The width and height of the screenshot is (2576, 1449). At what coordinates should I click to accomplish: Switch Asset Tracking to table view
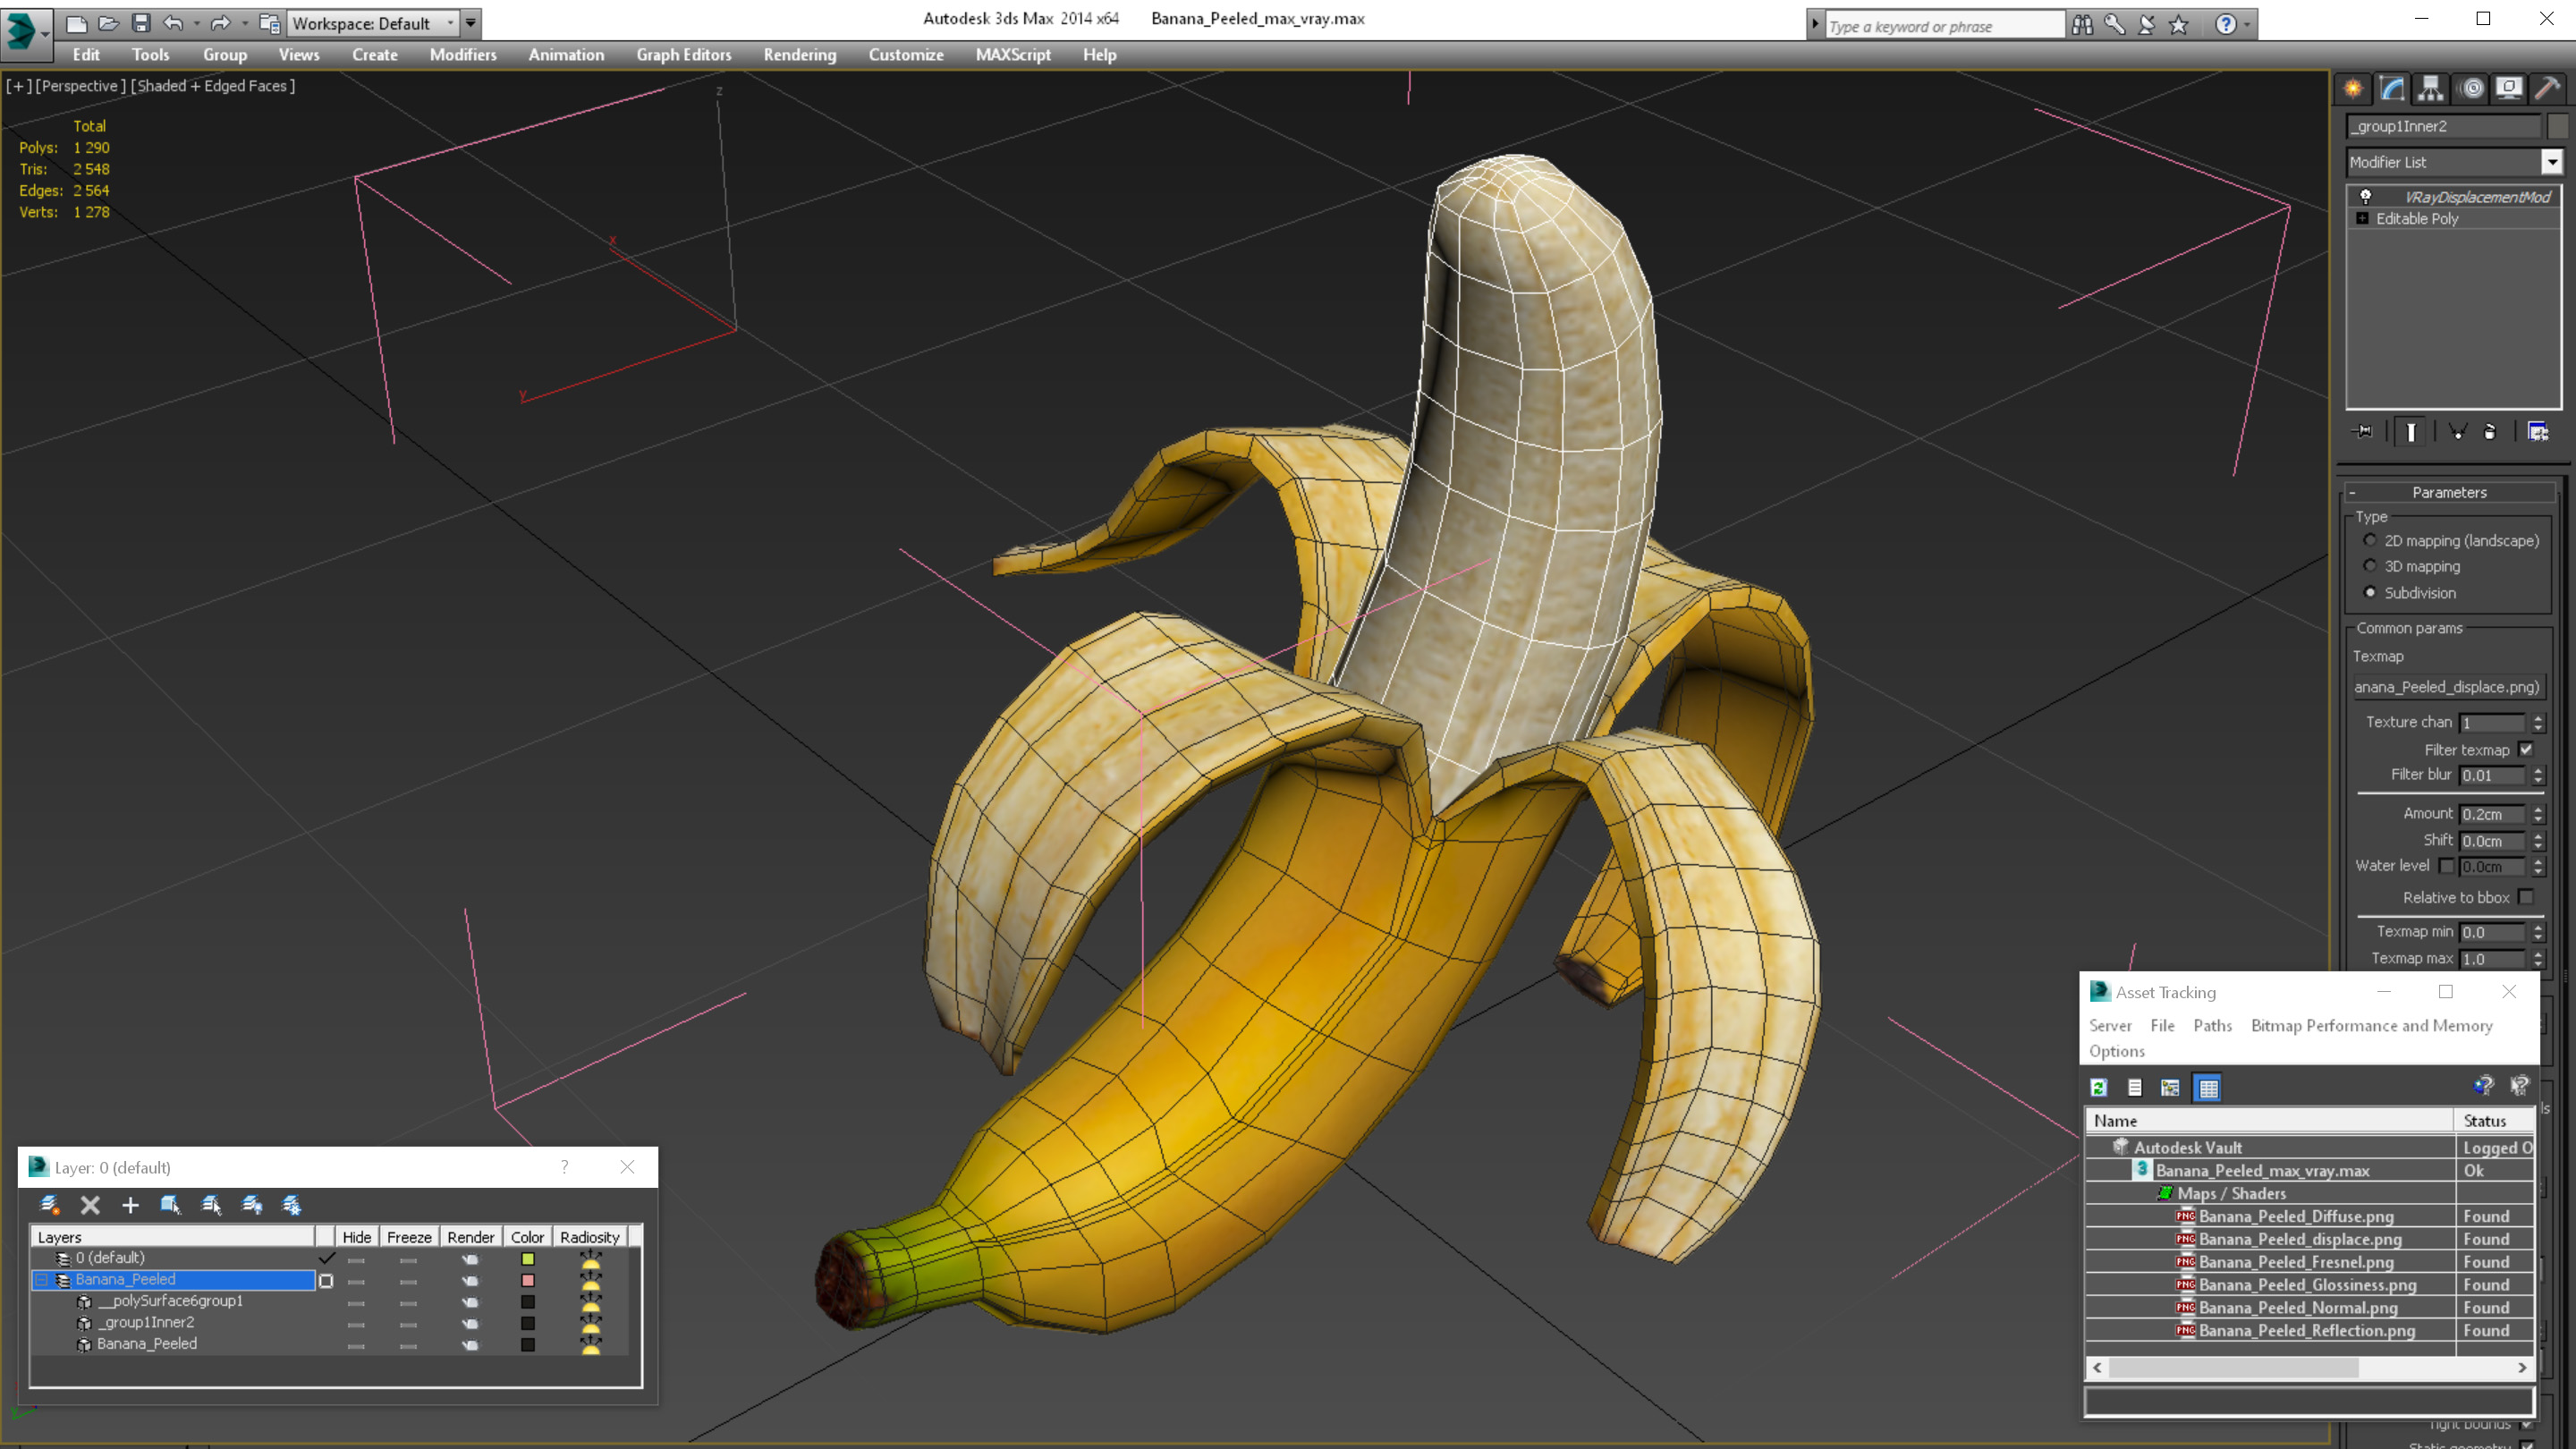click(2208, 1088)
